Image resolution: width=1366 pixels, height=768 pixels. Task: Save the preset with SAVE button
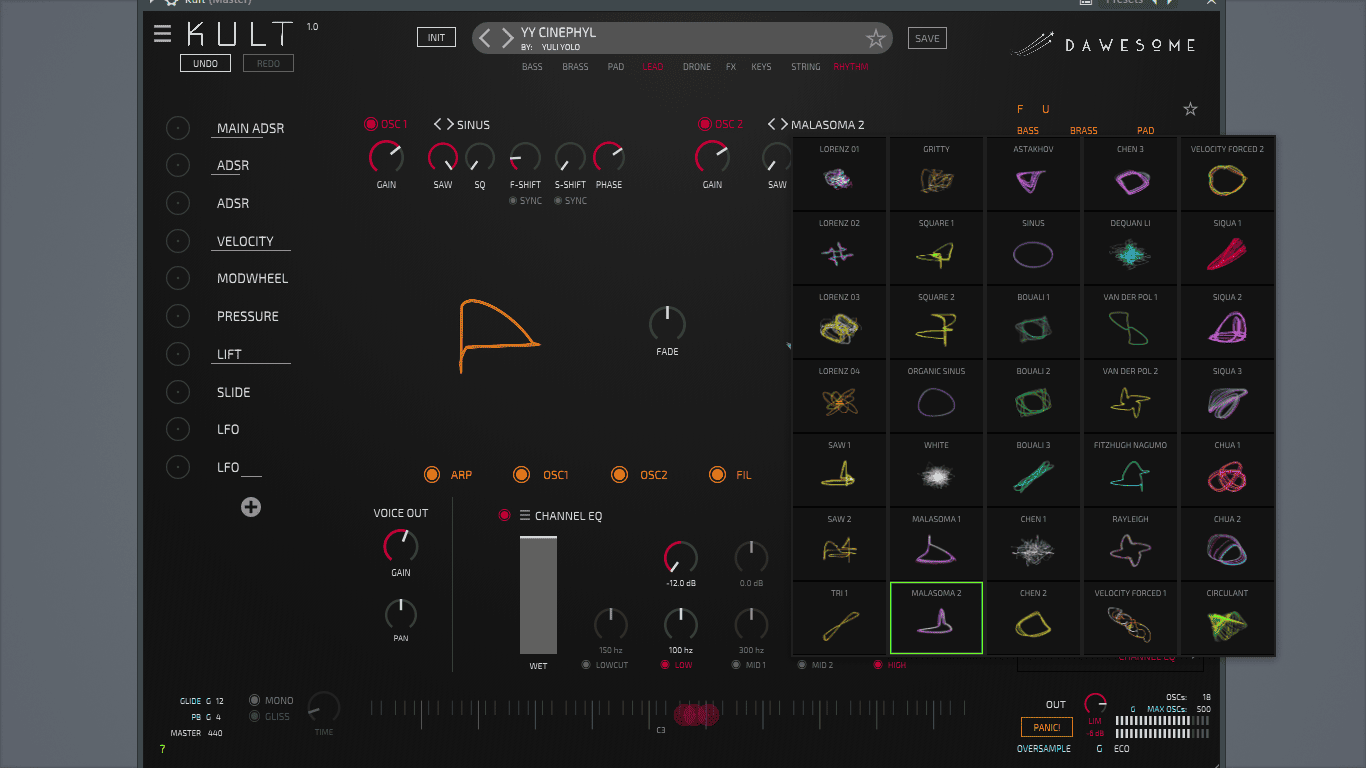pos(927,38)
